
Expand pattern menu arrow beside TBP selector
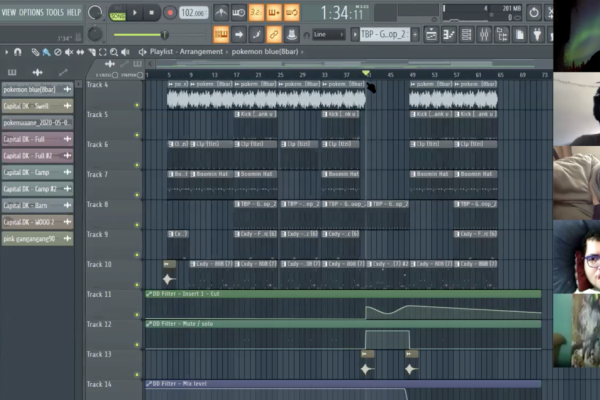coord(355,35)
